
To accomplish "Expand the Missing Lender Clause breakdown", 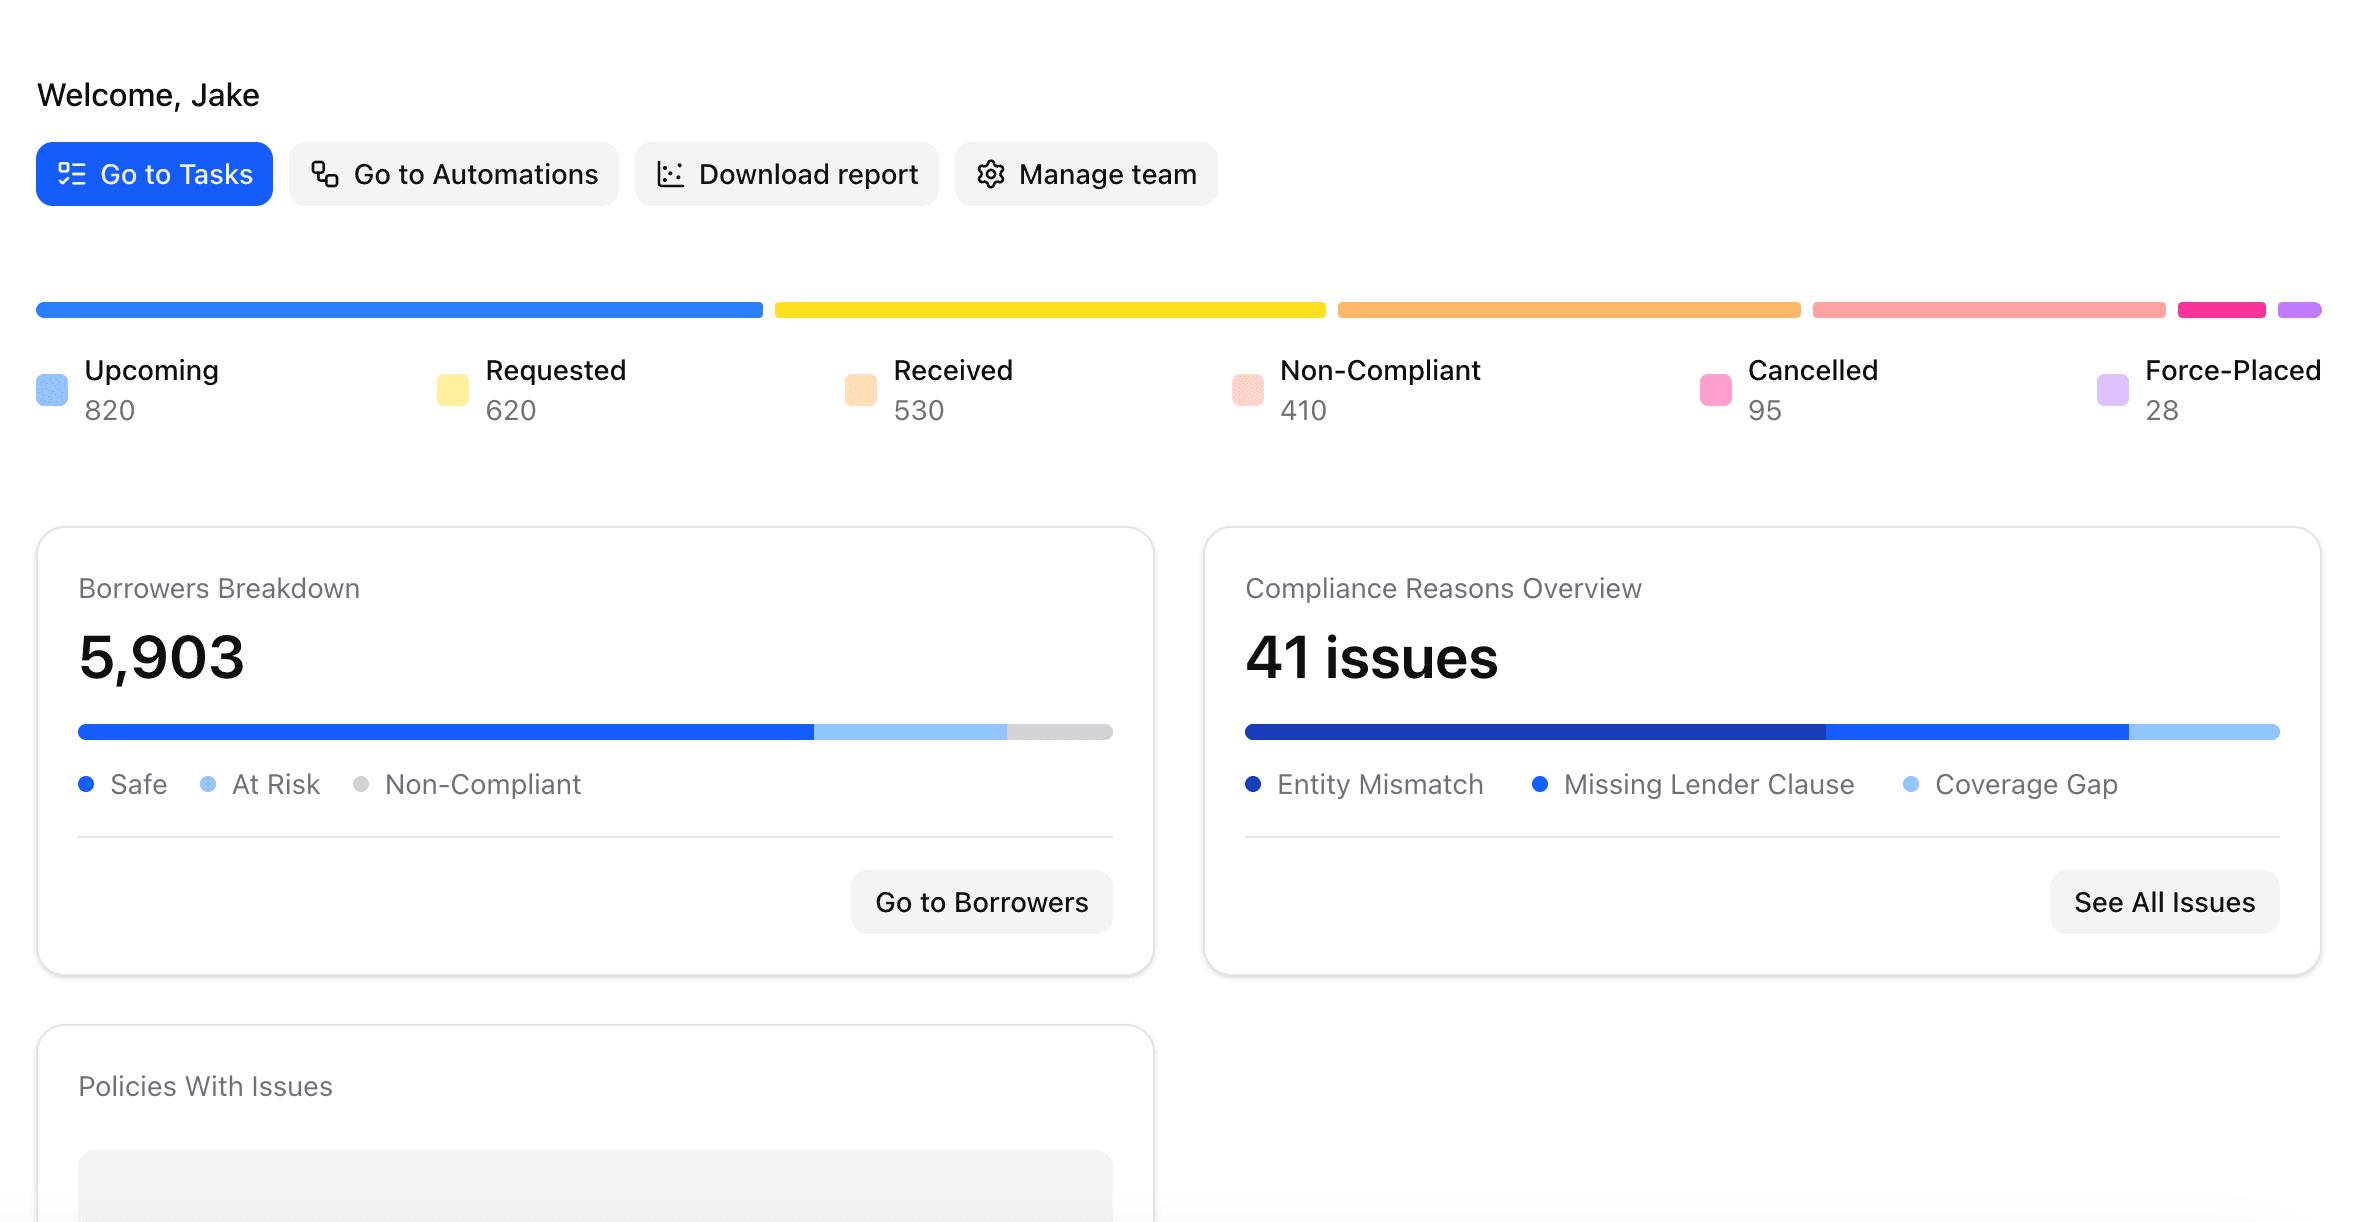I will (x=1695, y=784).
